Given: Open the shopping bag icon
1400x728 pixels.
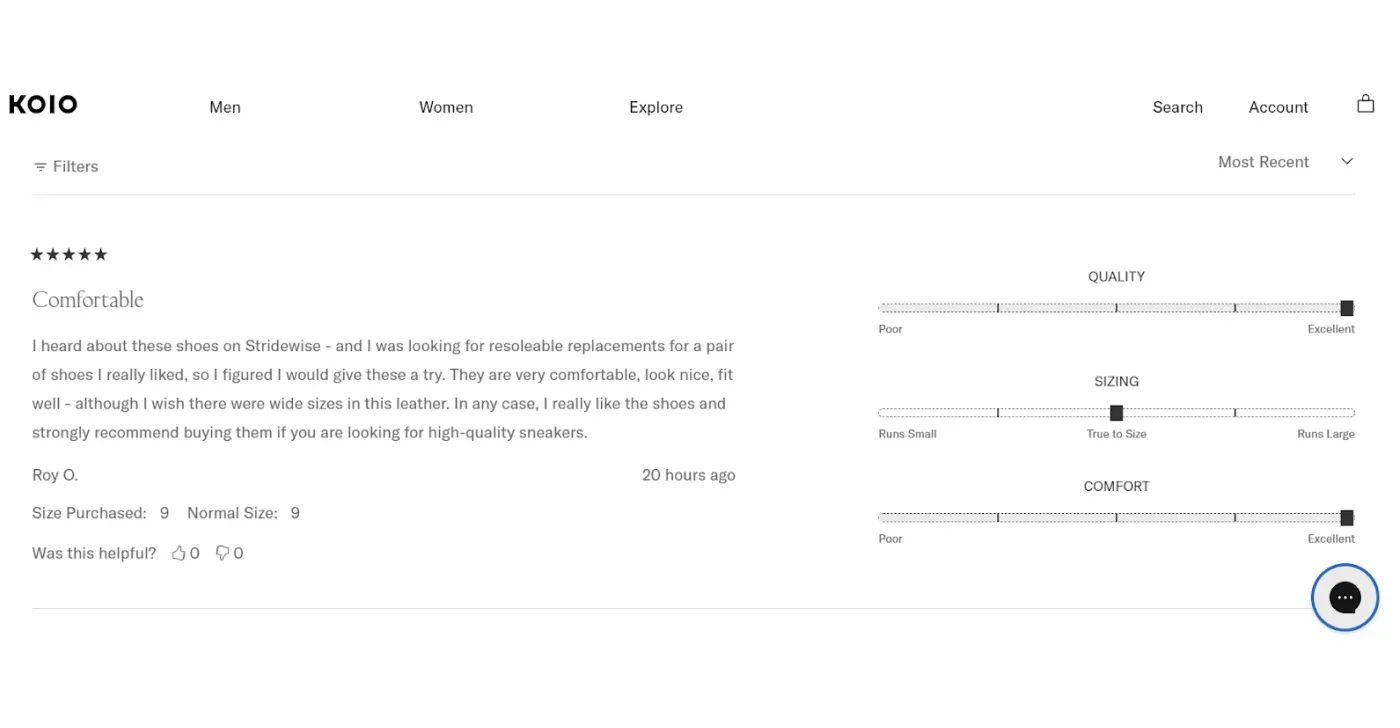Looking at the screenshot, I should click(1365, 103).
